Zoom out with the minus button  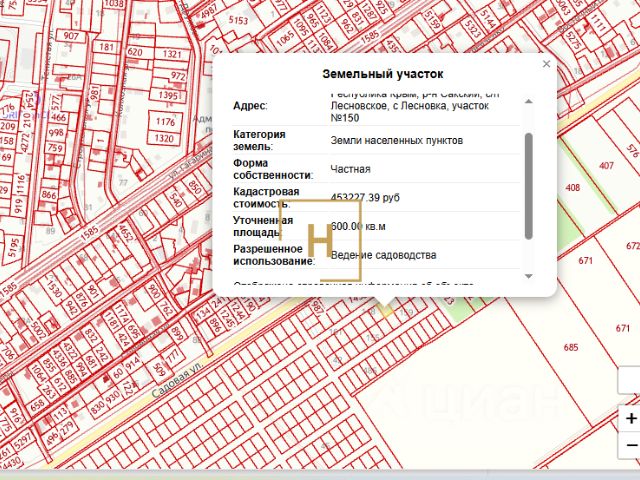point(630,445)
